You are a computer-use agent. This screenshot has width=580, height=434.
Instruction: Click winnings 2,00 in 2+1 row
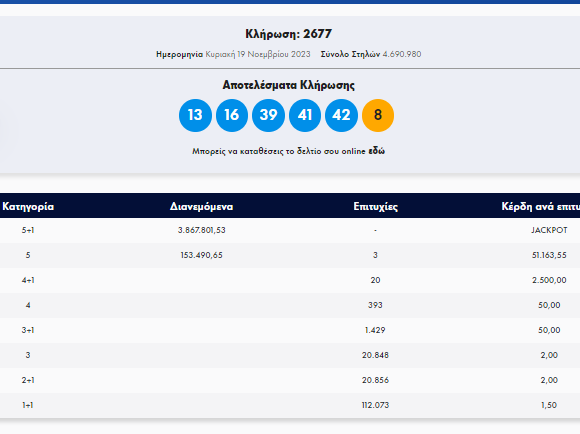(549, 380)
